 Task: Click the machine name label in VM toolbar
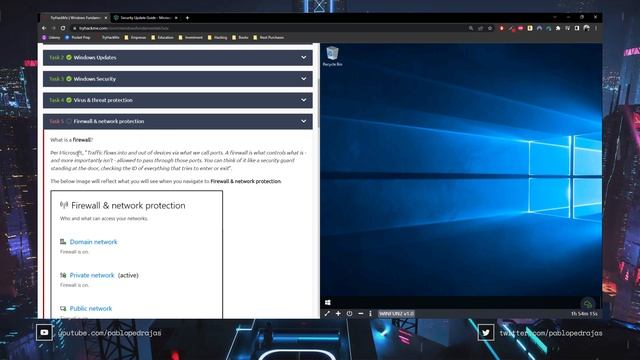point(396,313)
